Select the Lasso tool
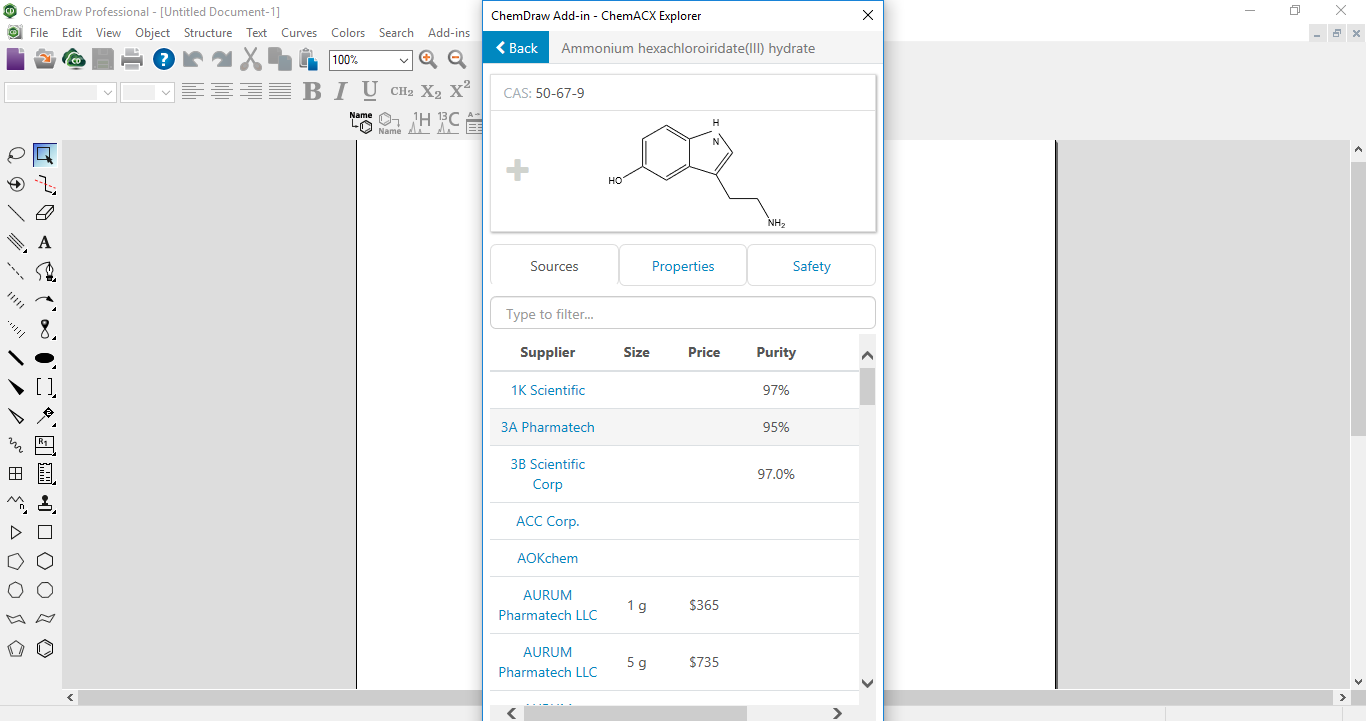The height and width of the screenshot is (721, 1366). click(x=16, y=155)
